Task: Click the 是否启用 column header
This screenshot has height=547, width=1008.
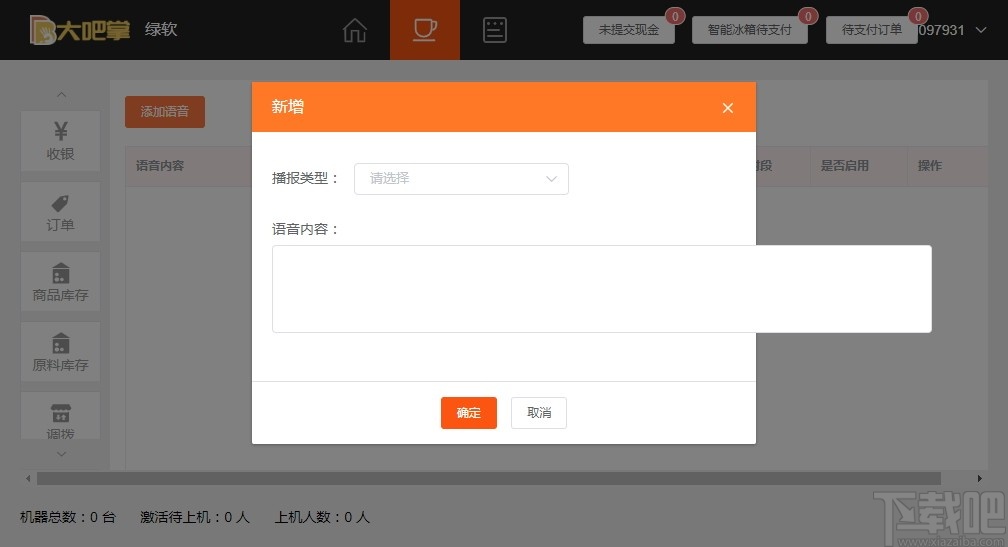Action: pyautogui.click(x=845, y=166)
